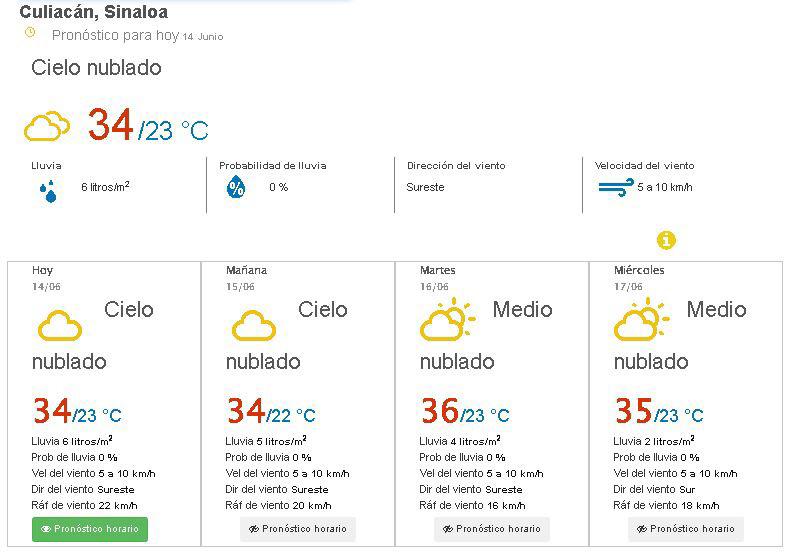Open green Pronóstico horario button for Hoy

click(x=90, y=529)
